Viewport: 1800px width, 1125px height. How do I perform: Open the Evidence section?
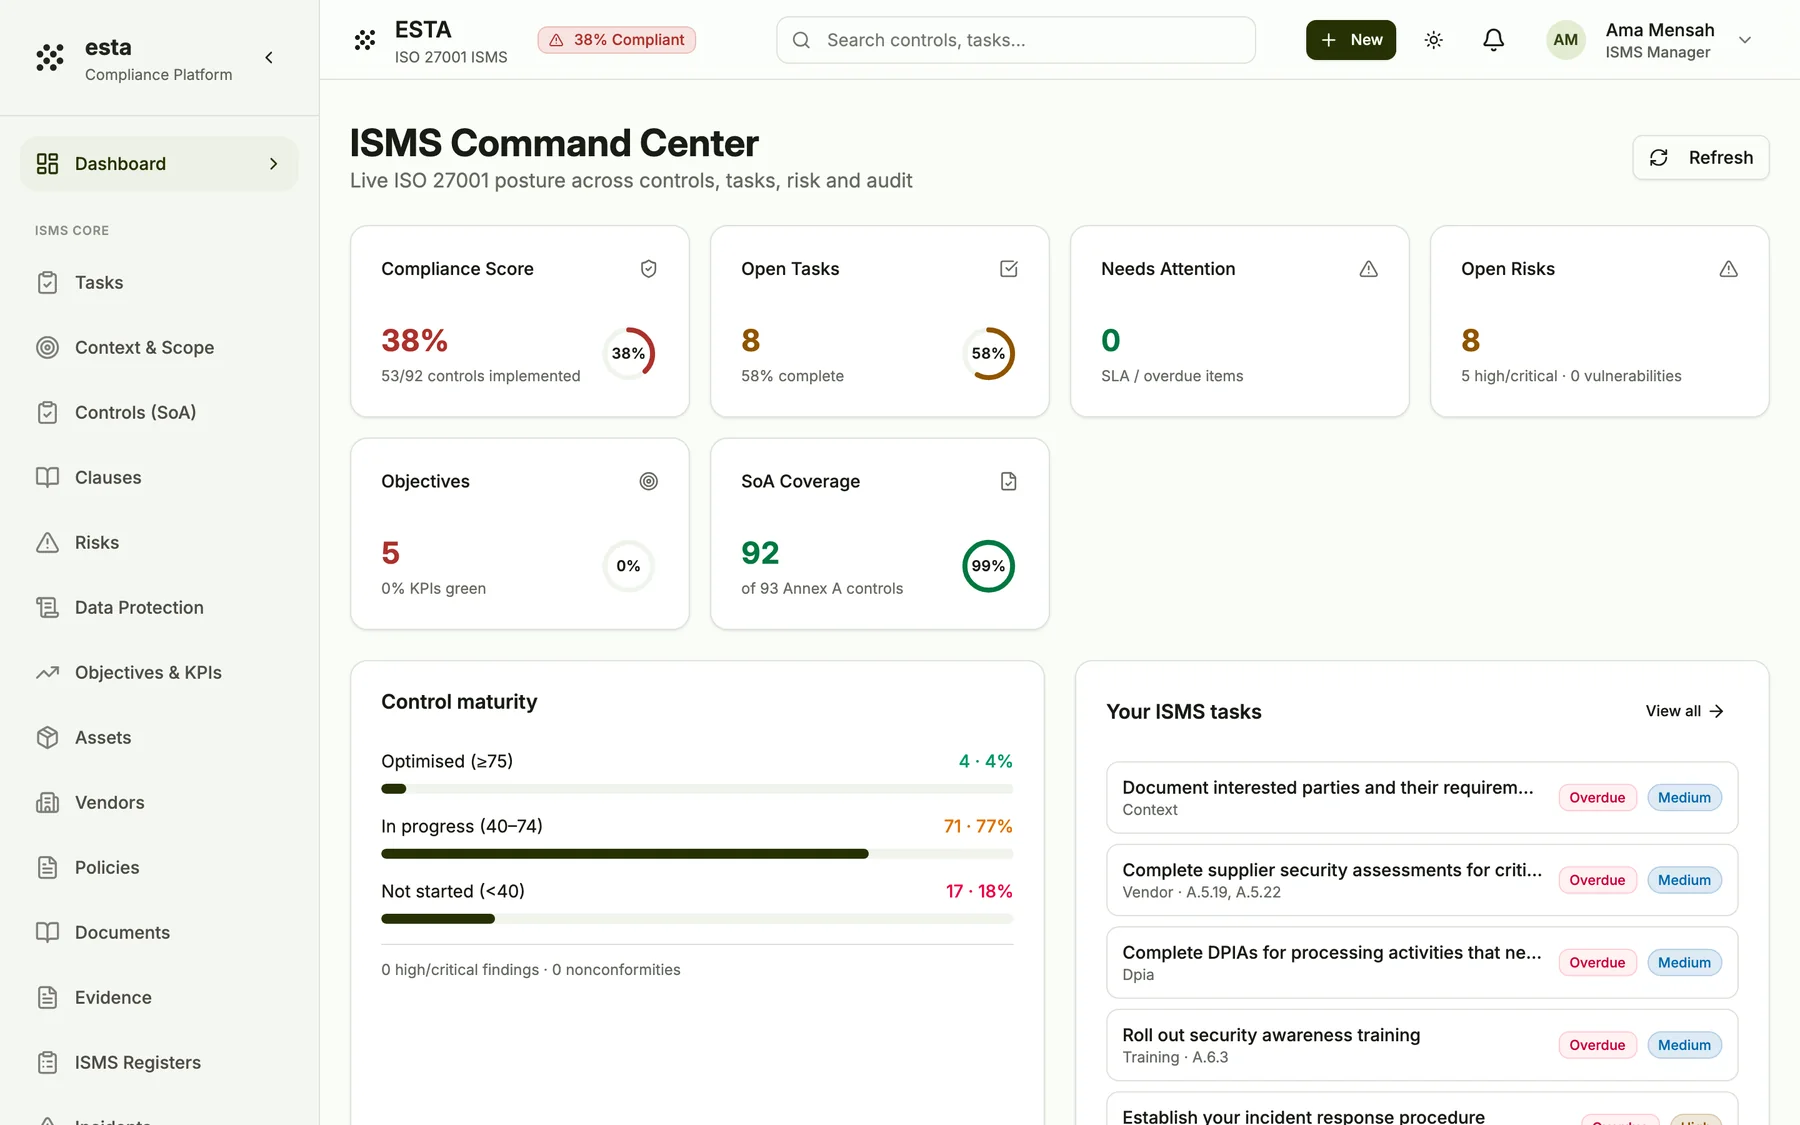click(159, 998)
